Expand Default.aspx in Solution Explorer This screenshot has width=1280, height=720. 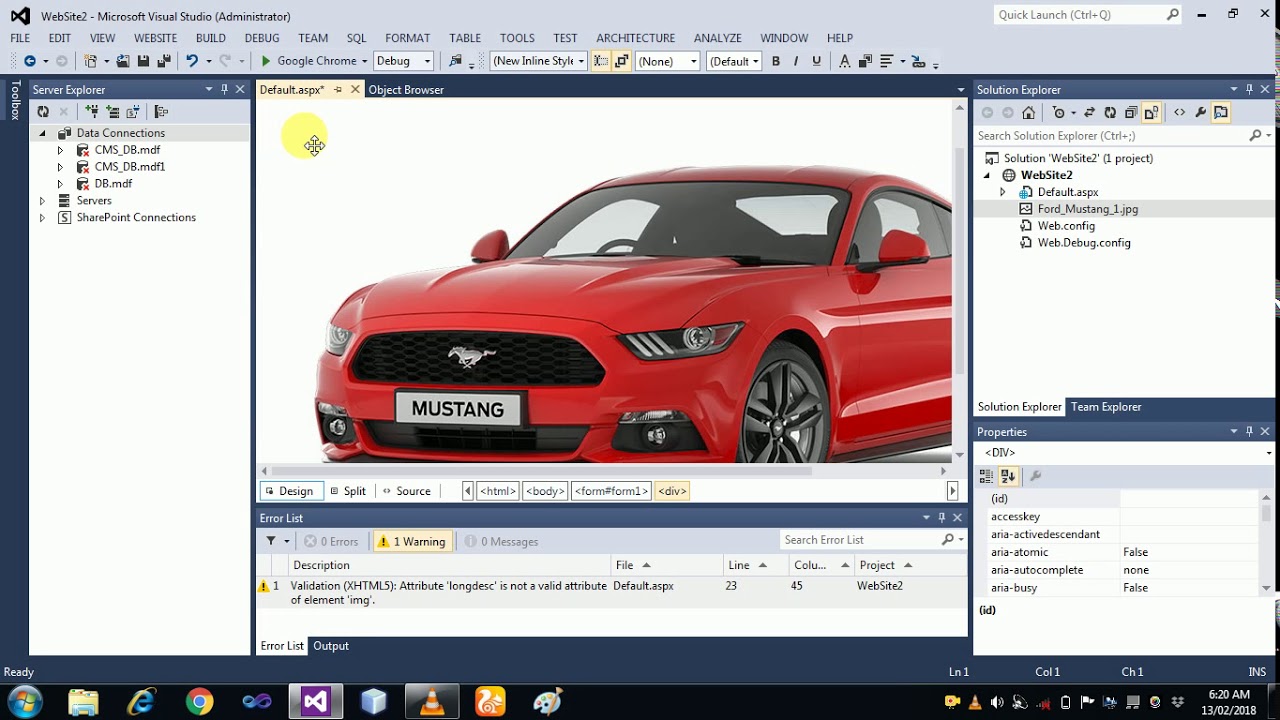[1003, 192]
